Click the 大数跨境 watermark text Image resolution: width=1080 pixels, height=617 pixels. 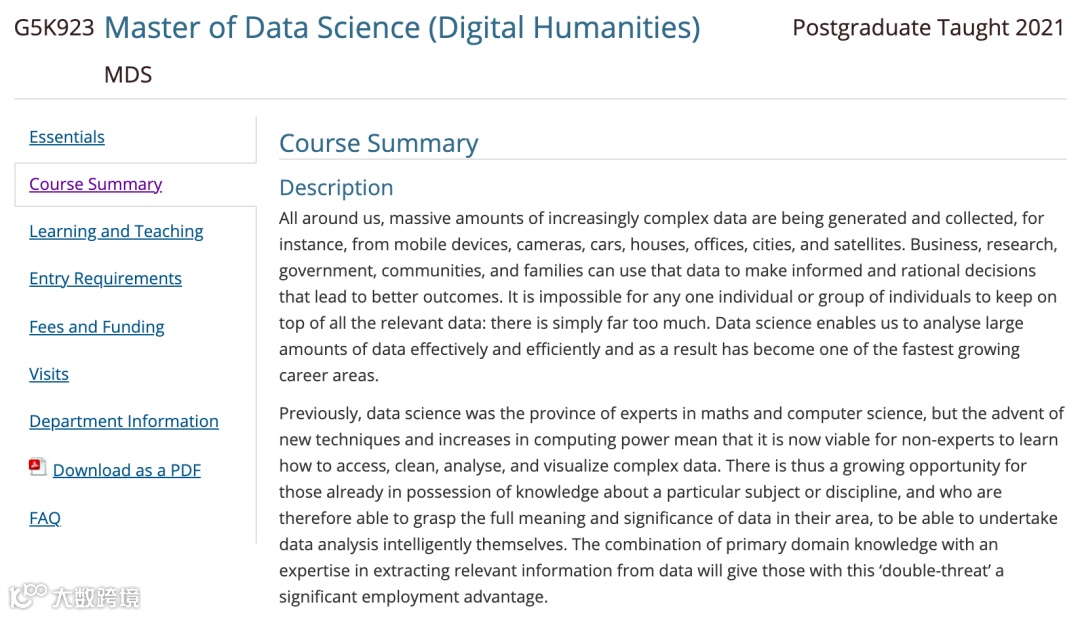point(96,598)
